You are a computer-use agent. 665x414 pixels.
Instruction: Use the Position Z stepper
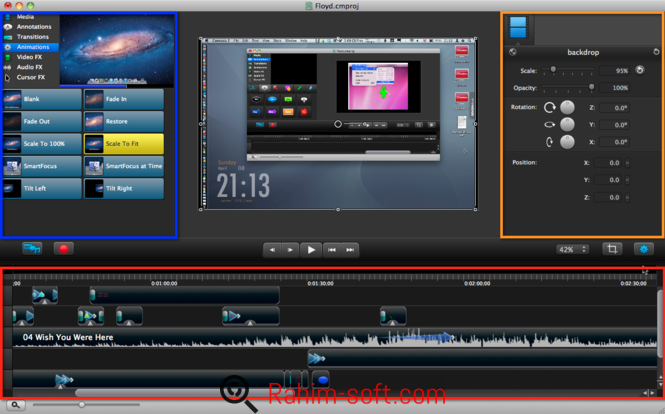tap(628, 197)
